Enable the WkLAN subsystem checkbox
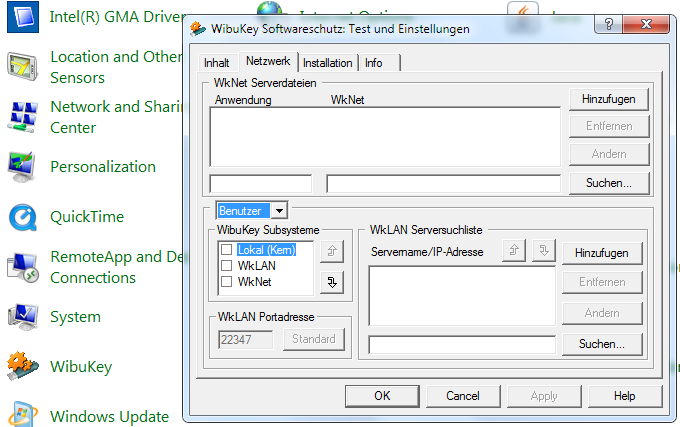This screenshot has width=680, height=427. coord(226,265)
